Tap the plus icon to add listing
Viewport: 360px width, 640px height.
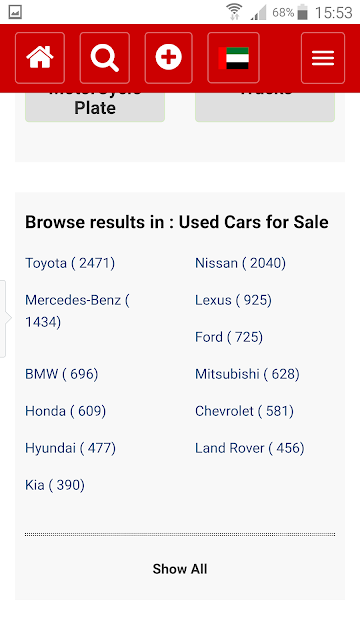[x=169, y=58]
